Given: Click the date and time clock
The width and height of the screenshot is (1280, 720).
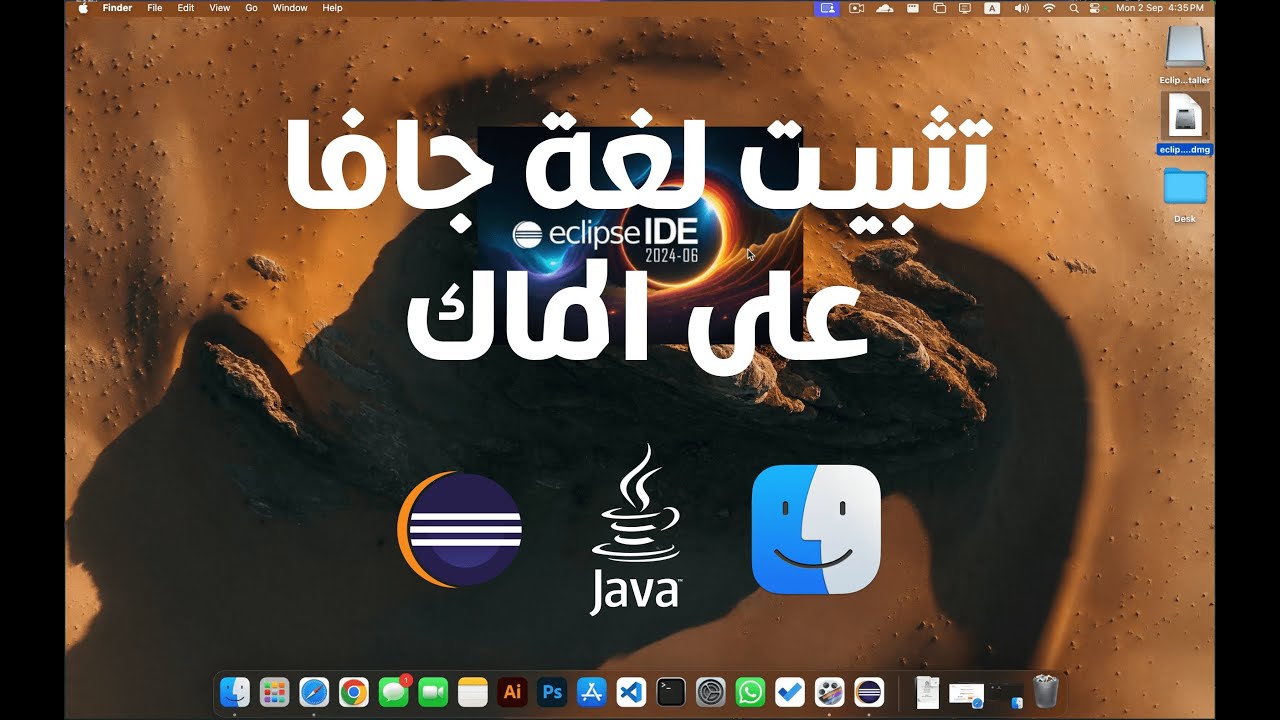Looking at the screenshot, I should click(1160, 7).
